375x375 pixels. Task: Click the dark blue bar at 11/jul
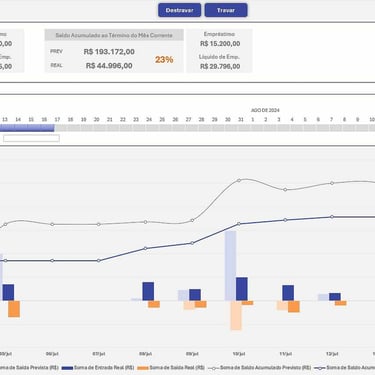288,293
